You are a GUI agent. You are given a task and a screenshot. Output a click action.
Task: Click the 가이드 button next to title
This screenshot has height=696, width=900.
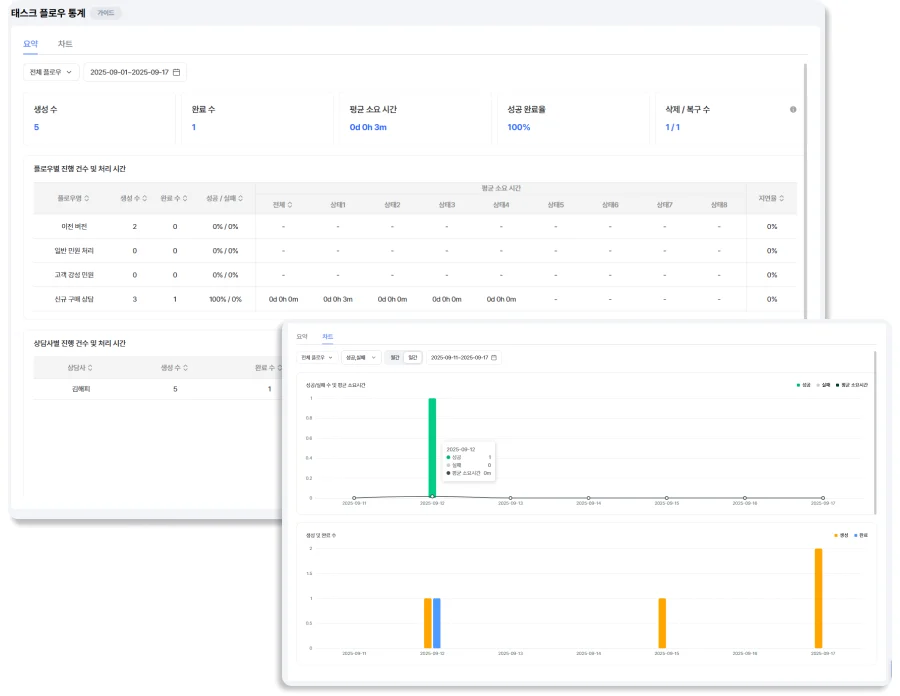(x=105, y=13)
